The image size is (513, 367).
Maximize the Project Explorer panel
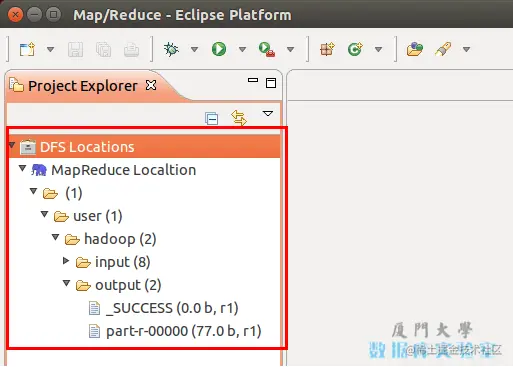pyautogui.click(x=271, y=83)
